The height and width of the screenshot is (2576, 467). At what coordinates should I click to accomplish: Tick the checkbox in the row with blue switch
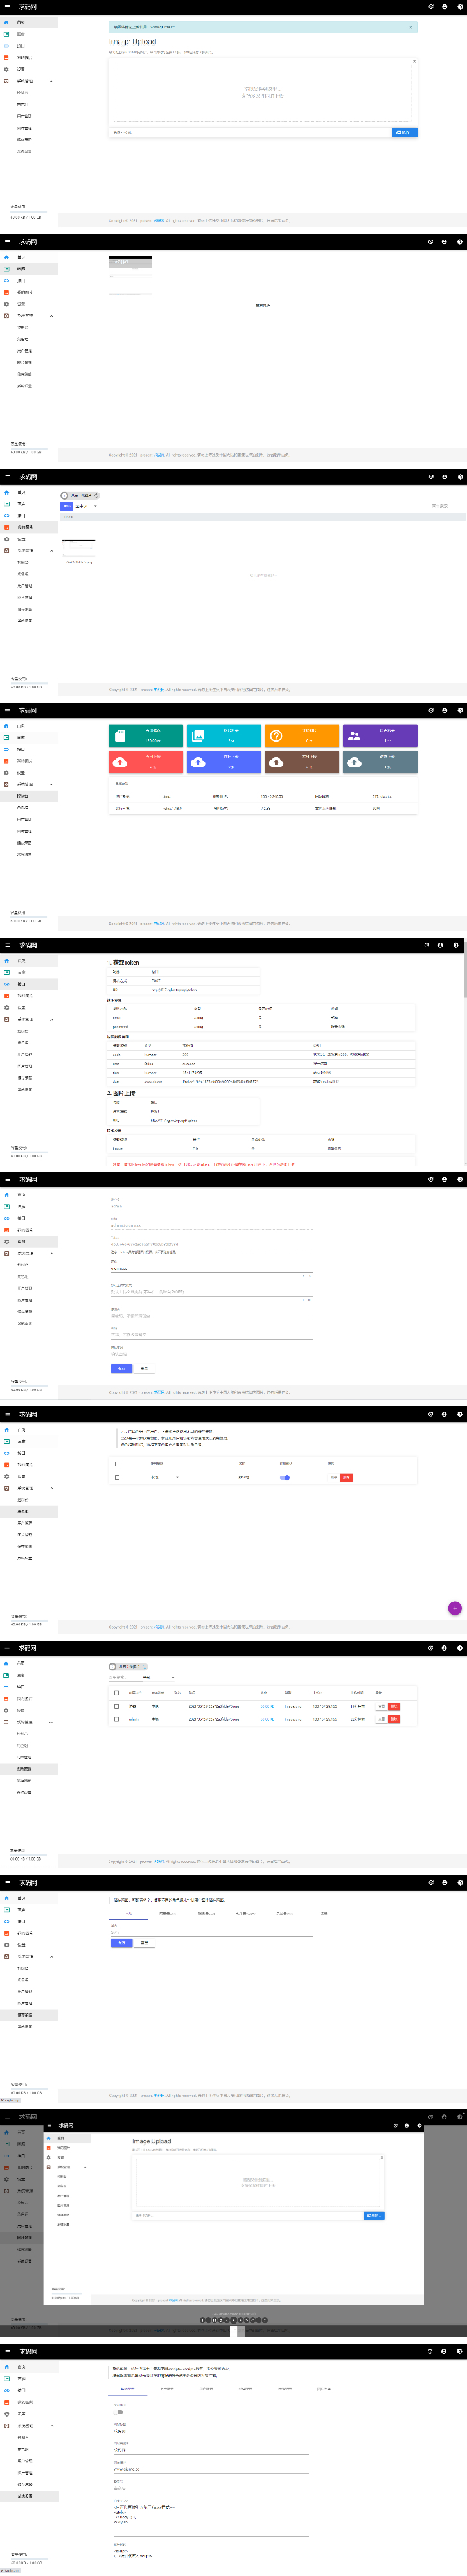[x=117, y=1477]
